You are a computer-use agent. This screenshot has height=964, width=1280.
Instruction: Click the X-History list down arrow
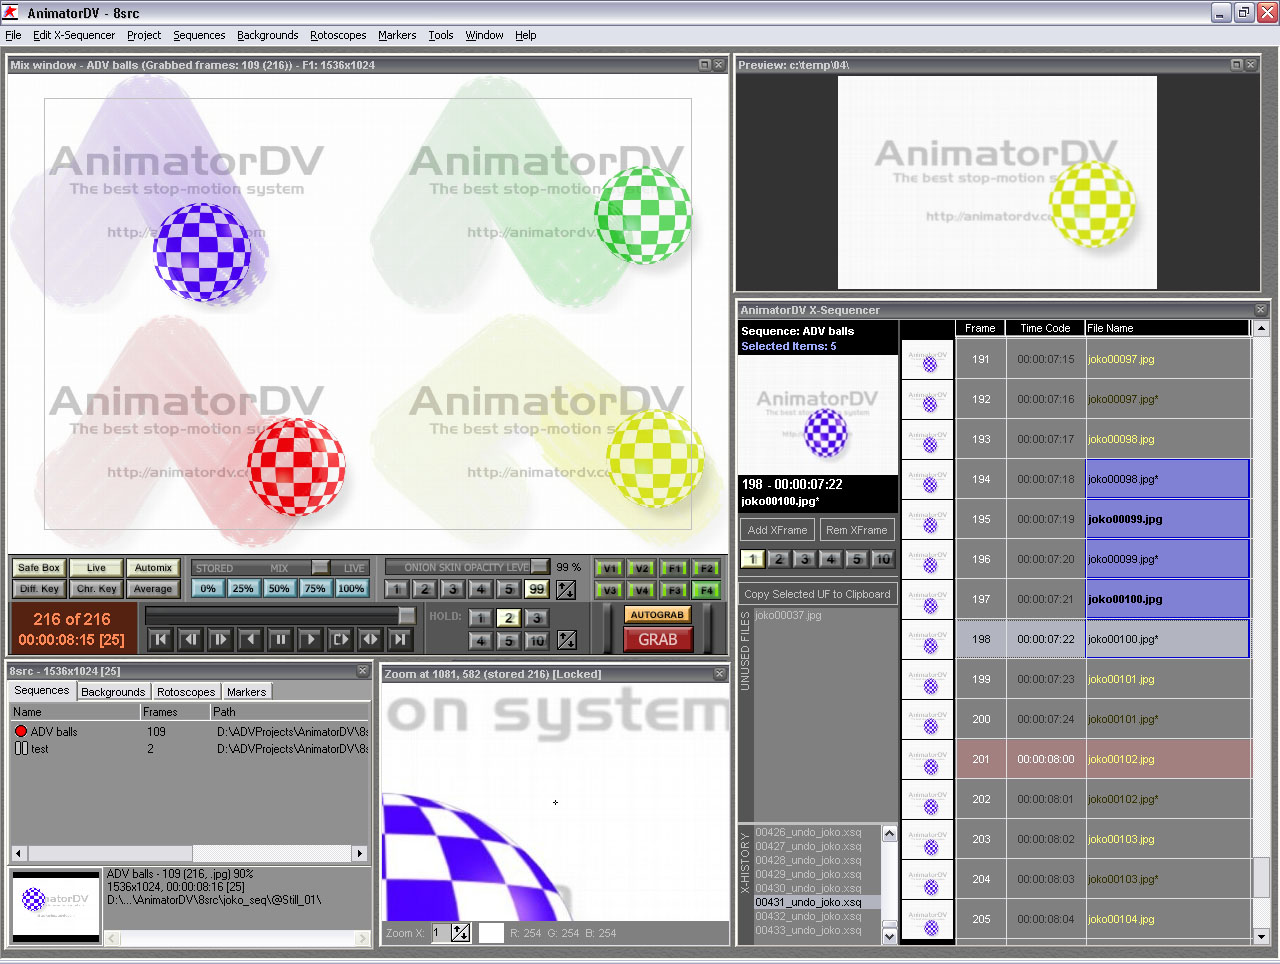[889, 936]
